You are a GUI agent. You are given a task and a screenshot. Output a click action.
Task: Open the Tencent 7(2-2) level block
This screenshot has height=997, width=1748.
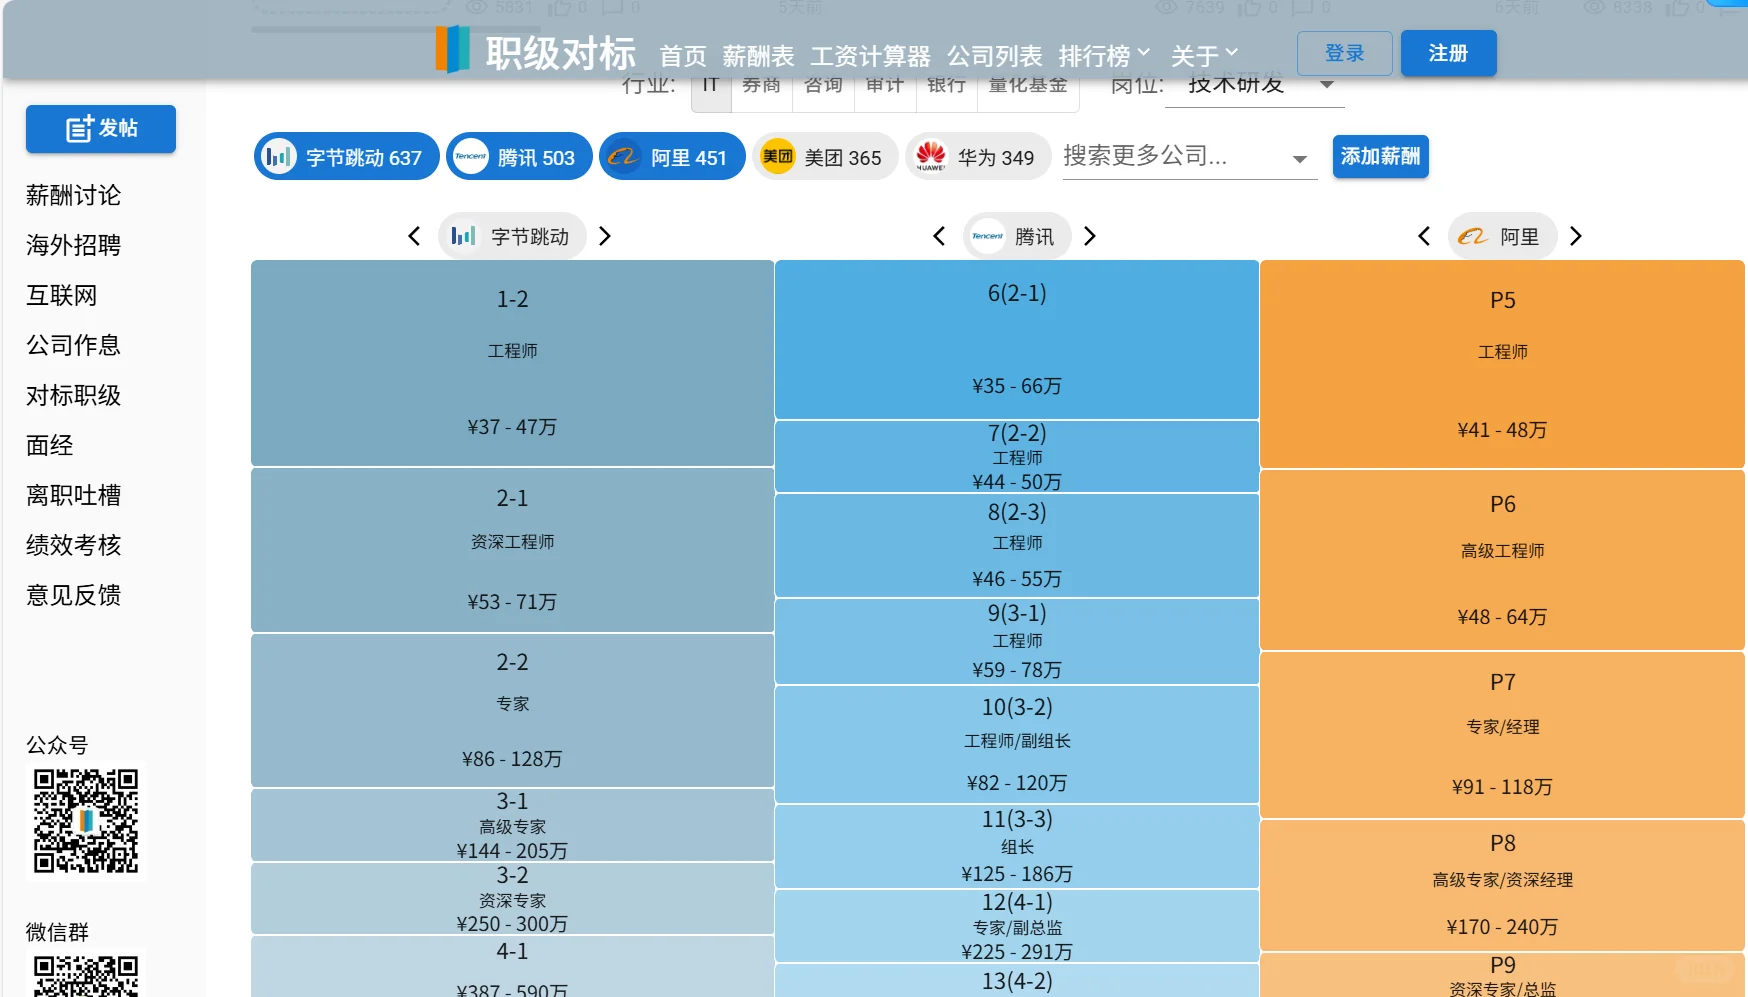pos(1017,457)
